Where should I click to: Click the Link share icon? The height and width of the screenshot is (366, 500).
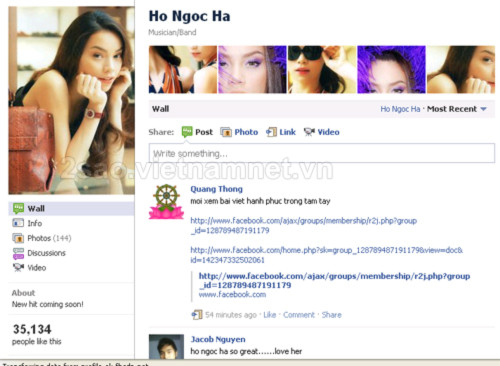[271, 132]
